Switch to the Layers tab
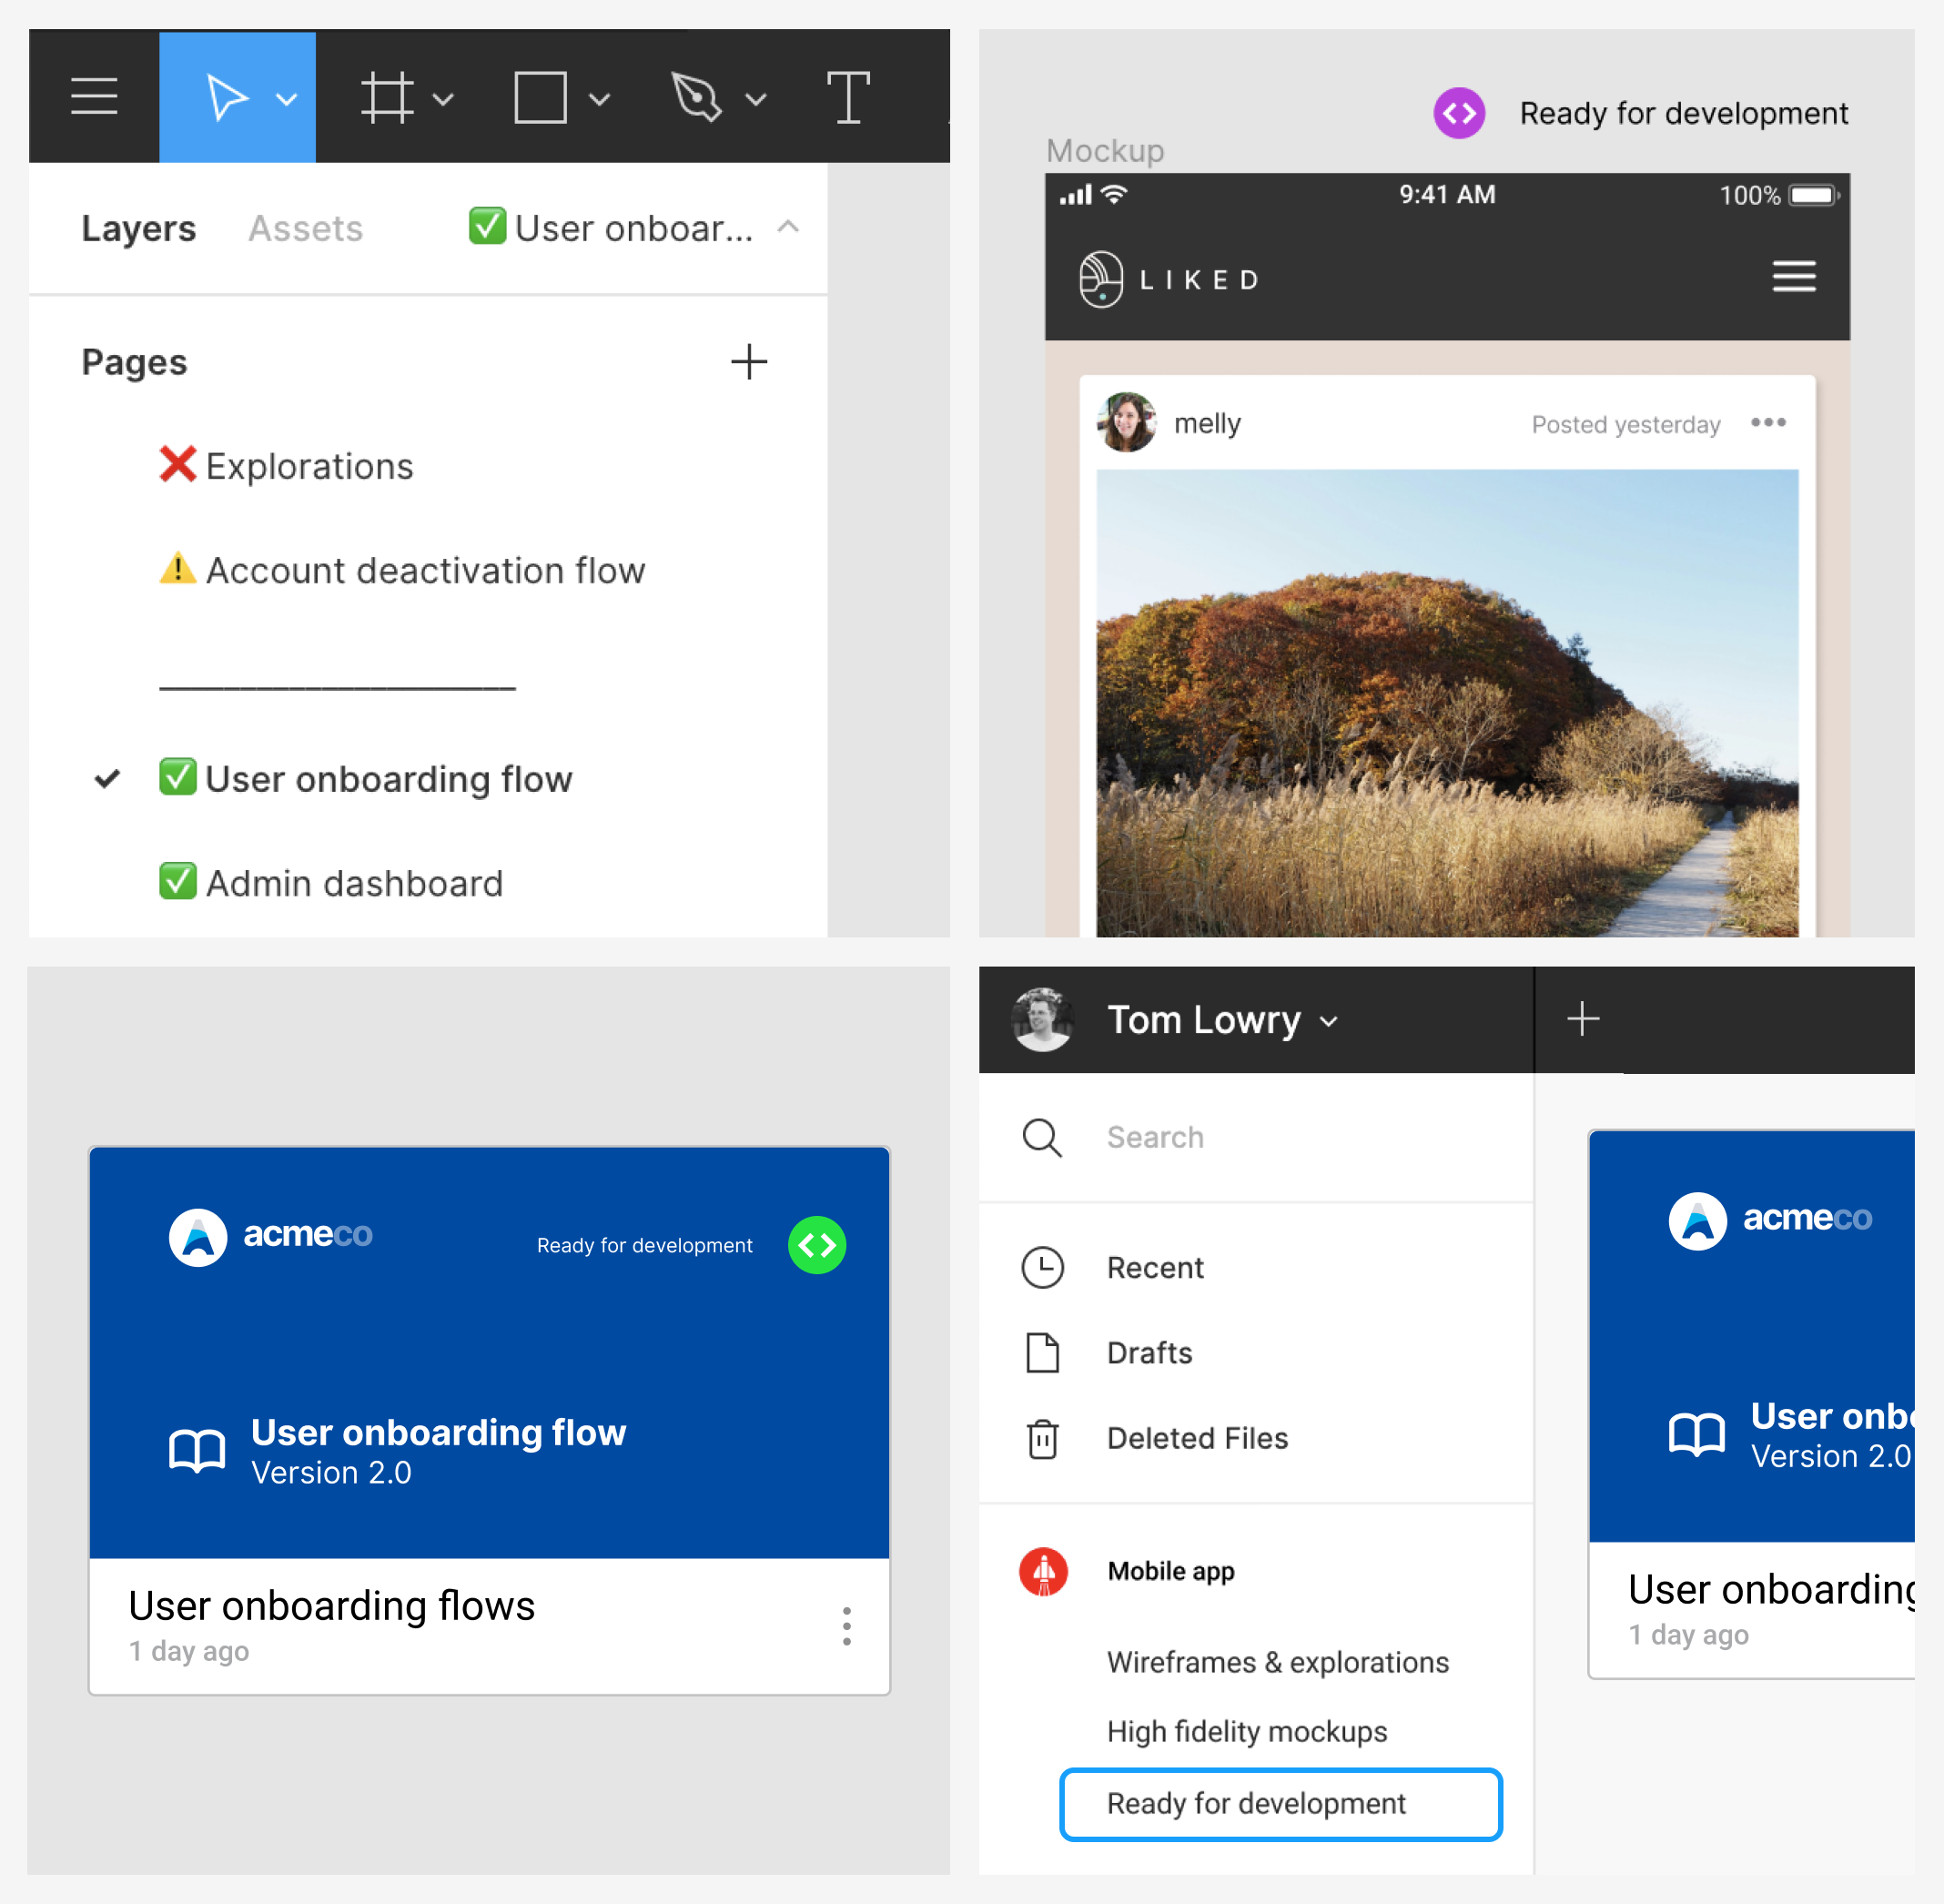The image size is (1944, 1904). [138, 229]
